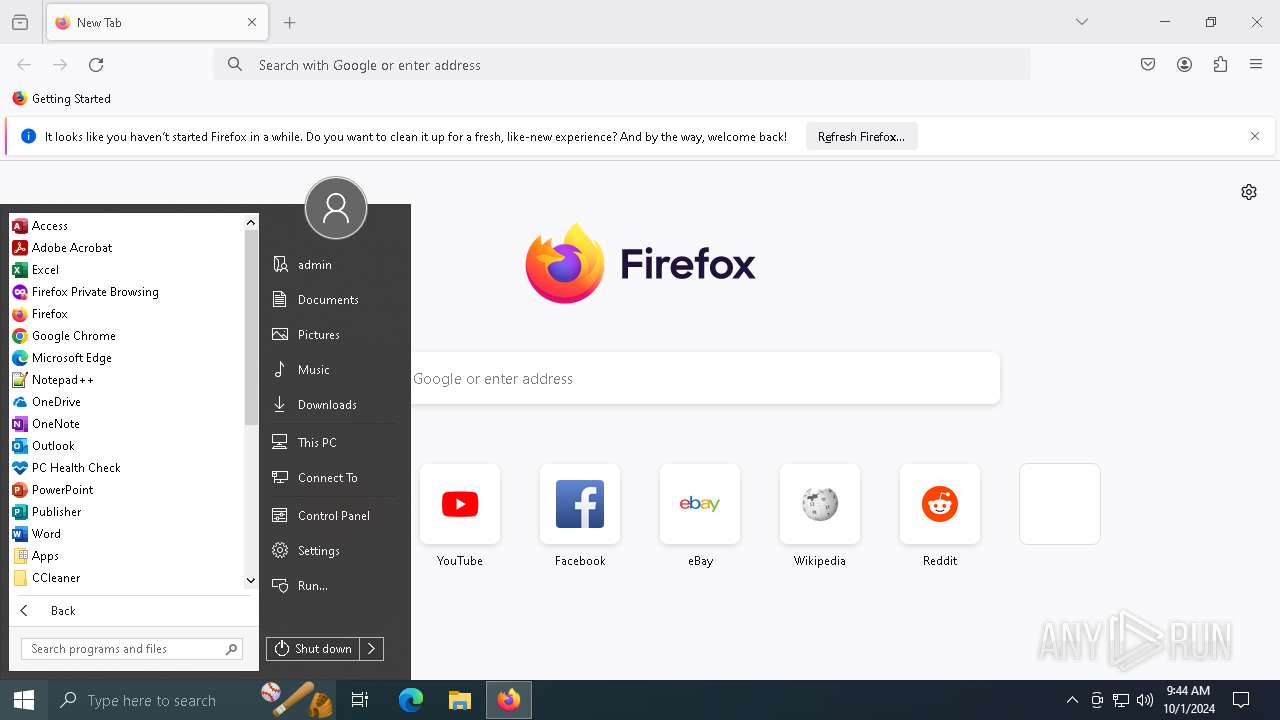Screen dimensions: 1280x720
Task: Launch Notepad++ from the programs list
Action: click(128, 380)
